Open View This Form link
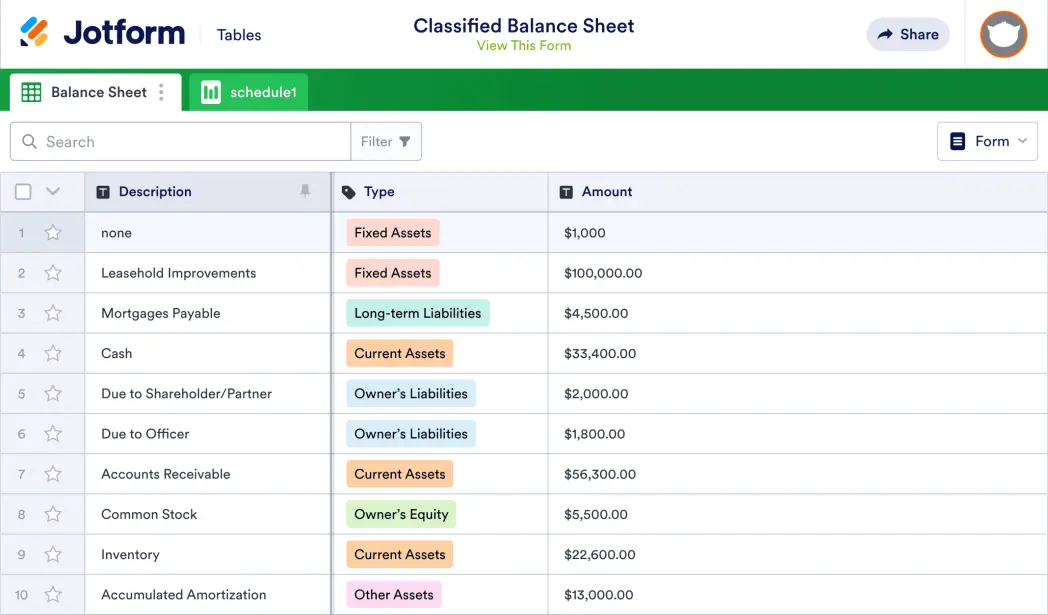The width and height of the screenshot is (1048, 615). 524,45
